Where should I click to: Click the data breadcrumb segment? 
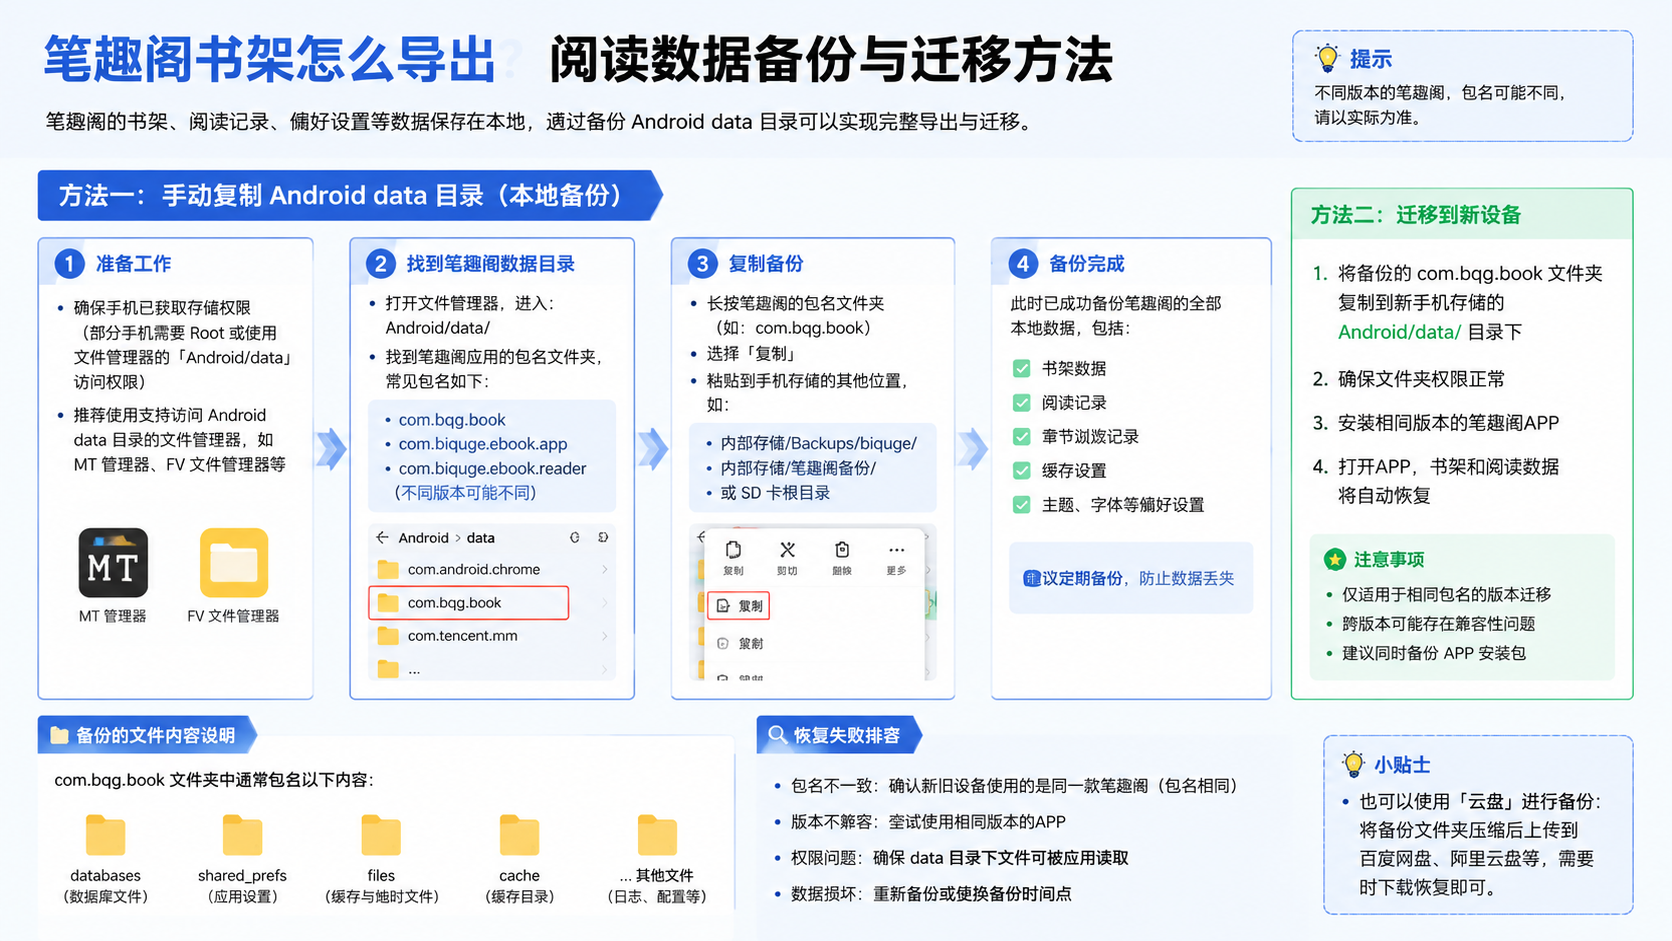point(481,538)
